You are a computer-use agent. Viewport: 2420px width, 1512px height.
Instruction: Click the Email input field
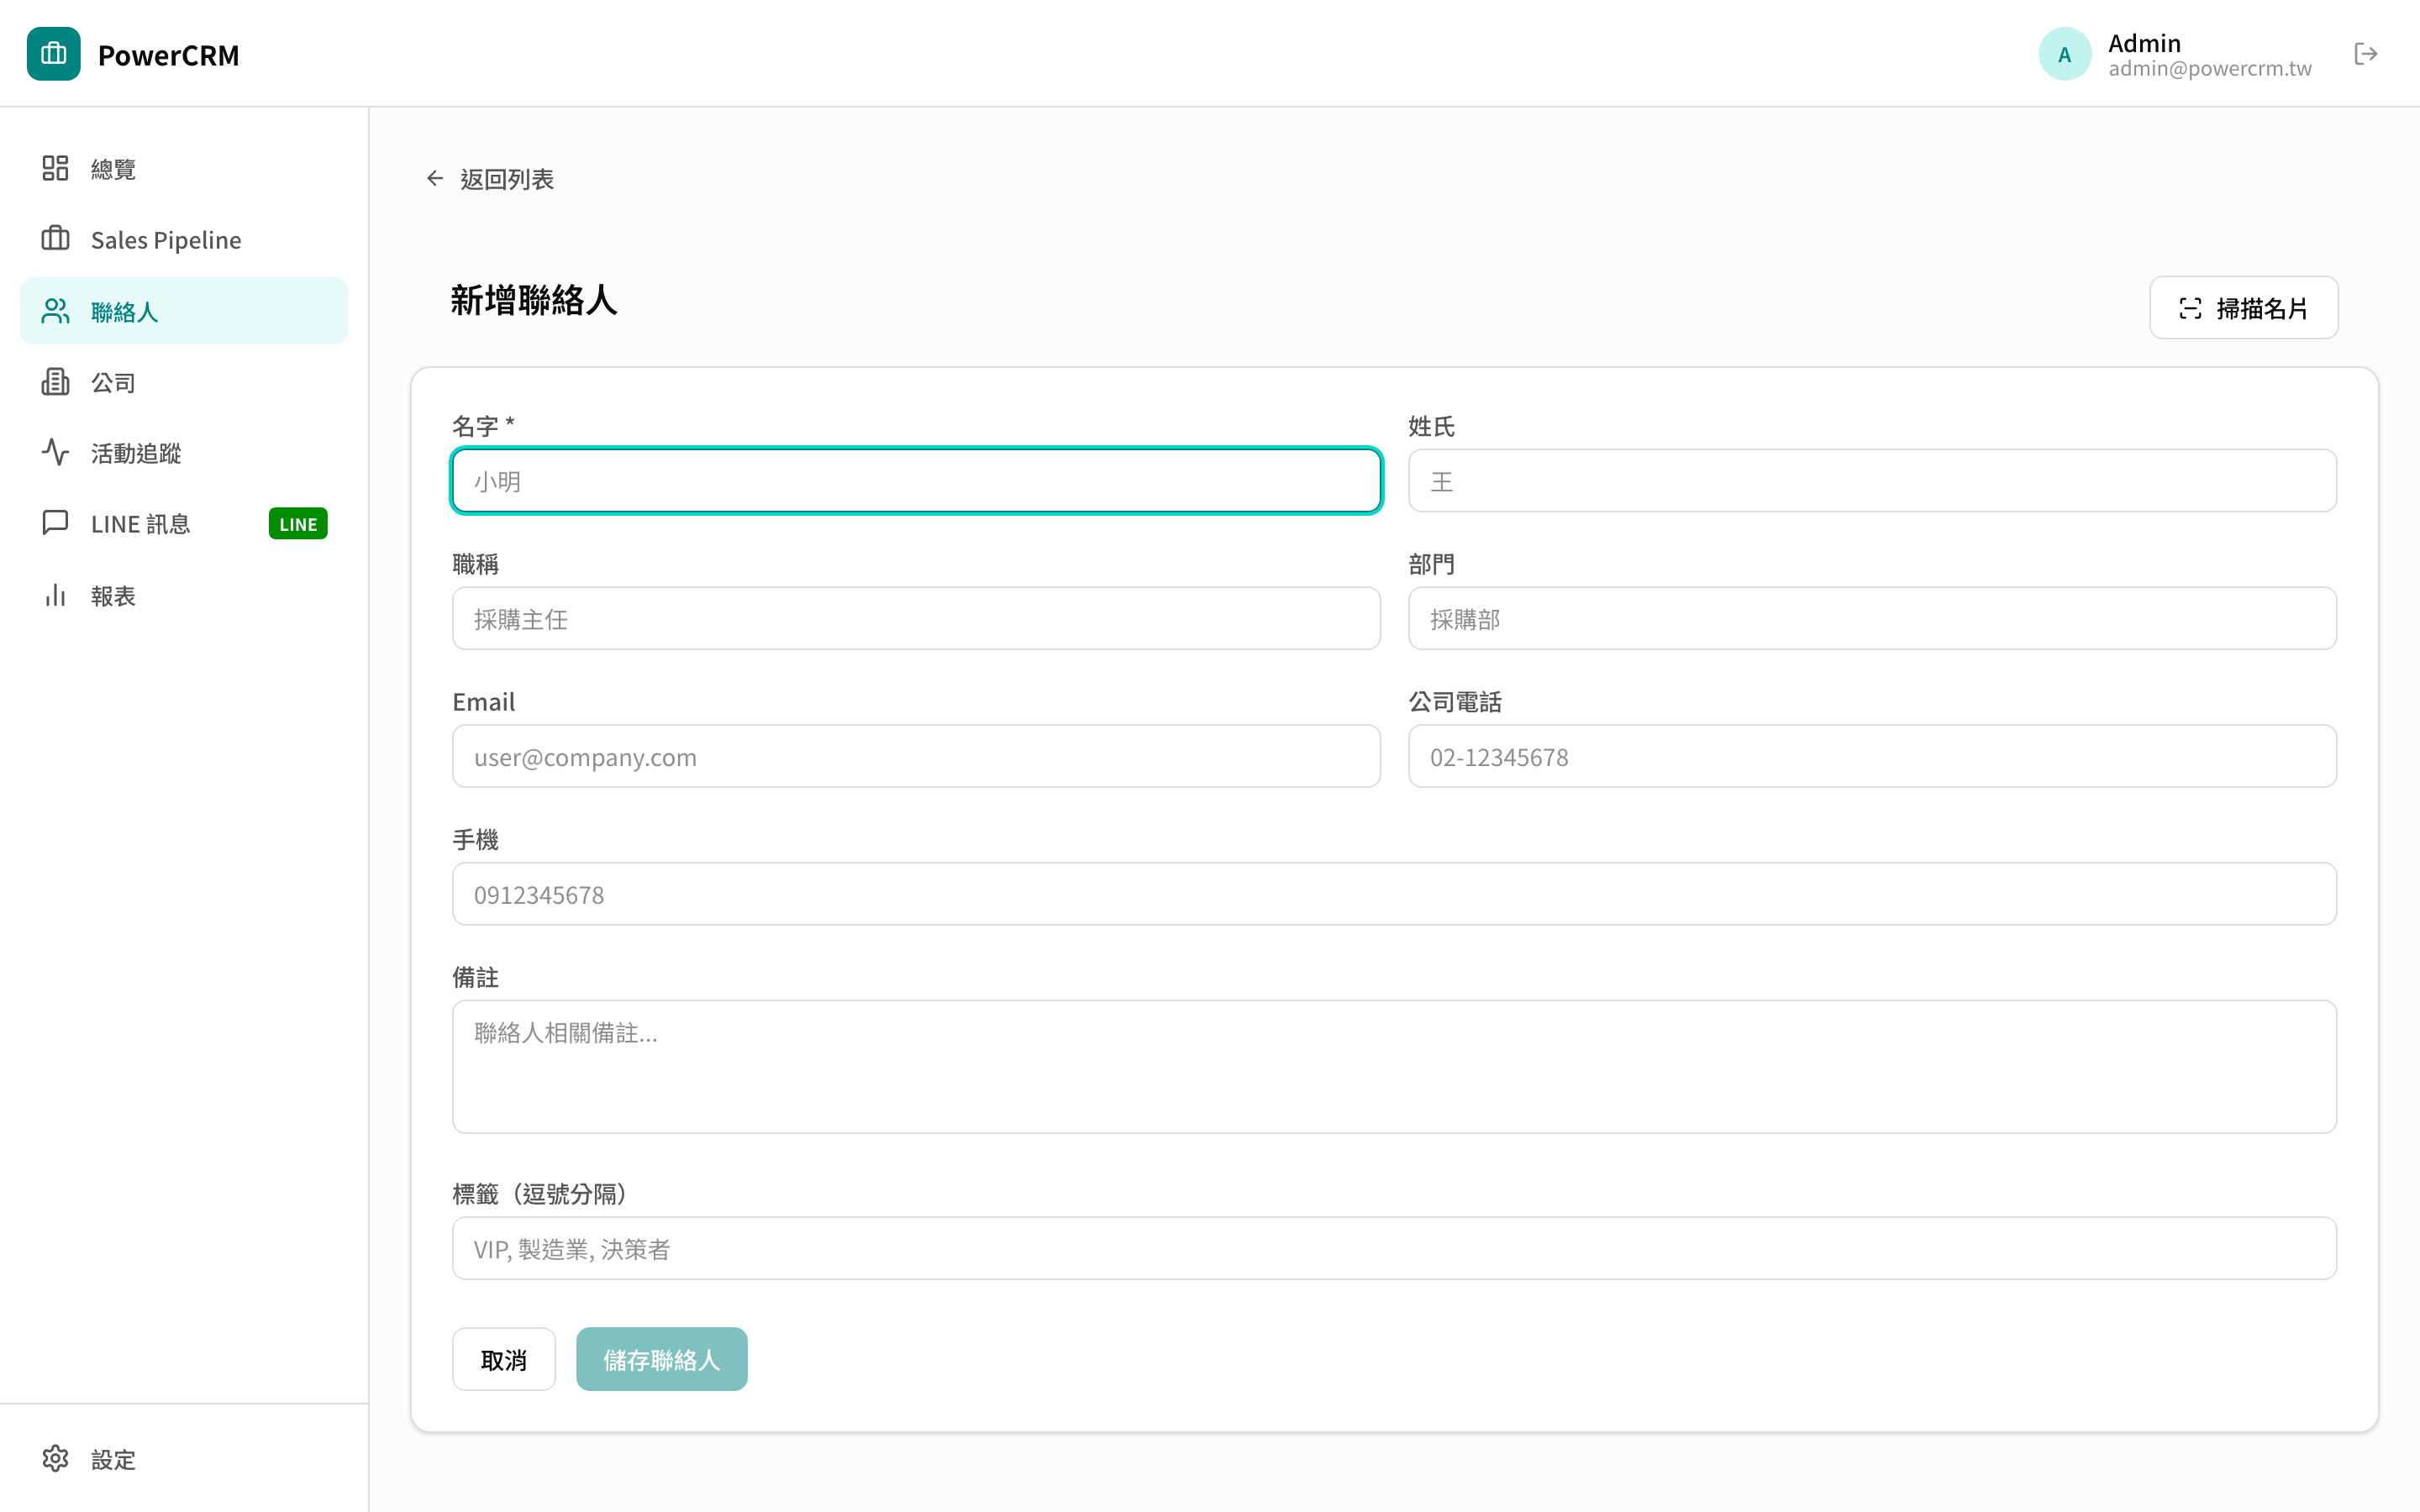tap(916, 756)
